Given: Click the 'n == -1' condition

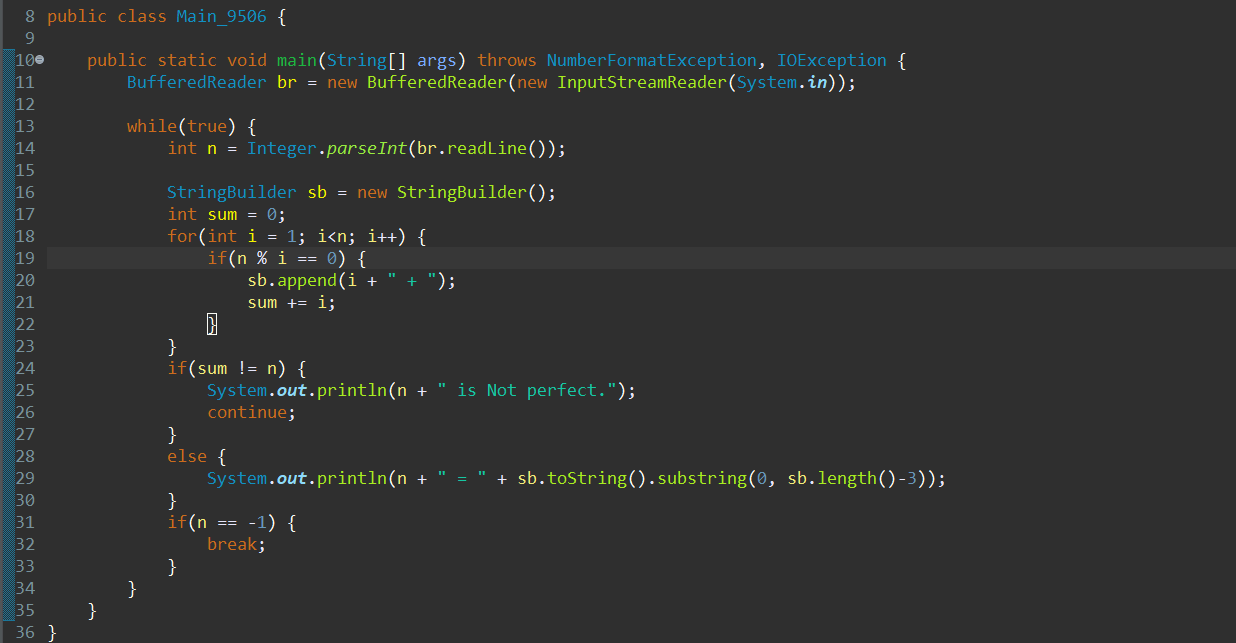Looking at the screenshot, I should point(232,522).
